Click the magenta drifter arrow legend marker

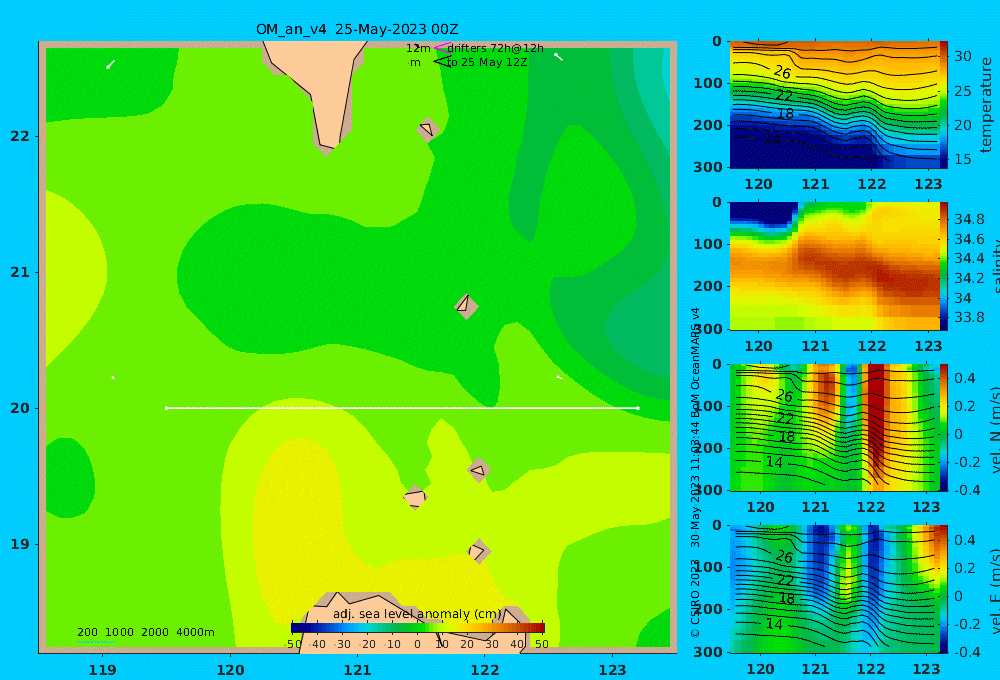[x=442, y=47]
